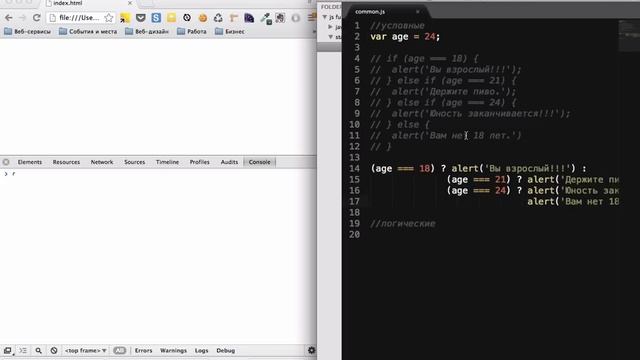Open the Работа bookmarks folder
The image size is (640, 360).
coord(192,31)
